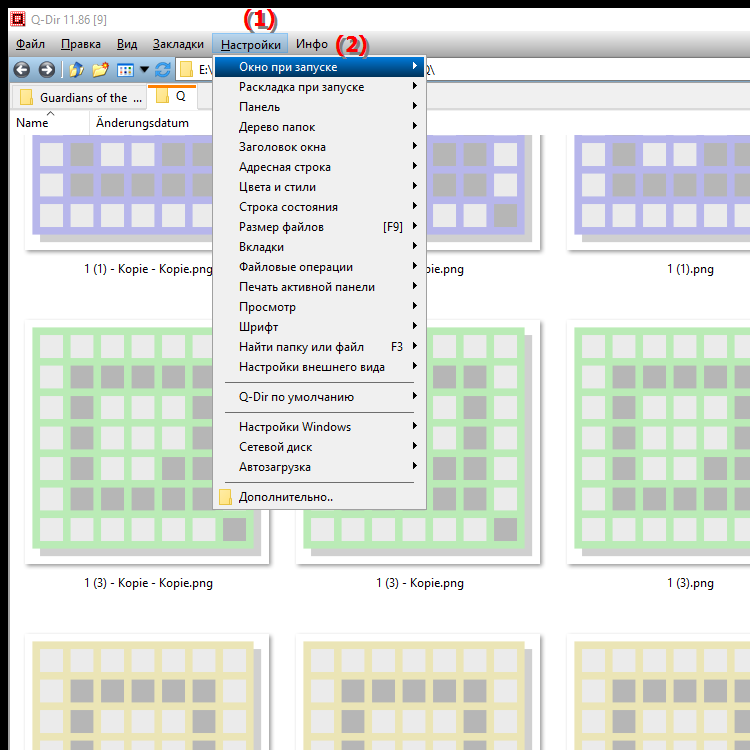This screenshot has height=750, width=750.
Task: Open Сетевой диск submenu
Action: pos(320,447)
